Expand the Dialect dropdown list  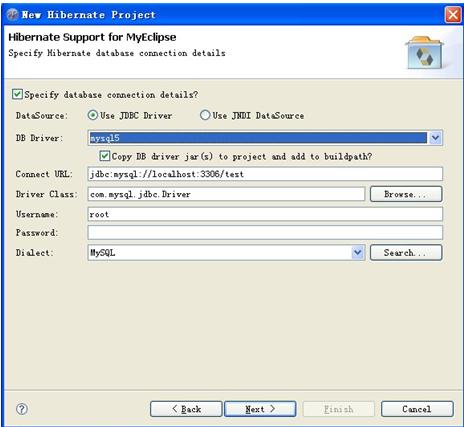[357, 253]
